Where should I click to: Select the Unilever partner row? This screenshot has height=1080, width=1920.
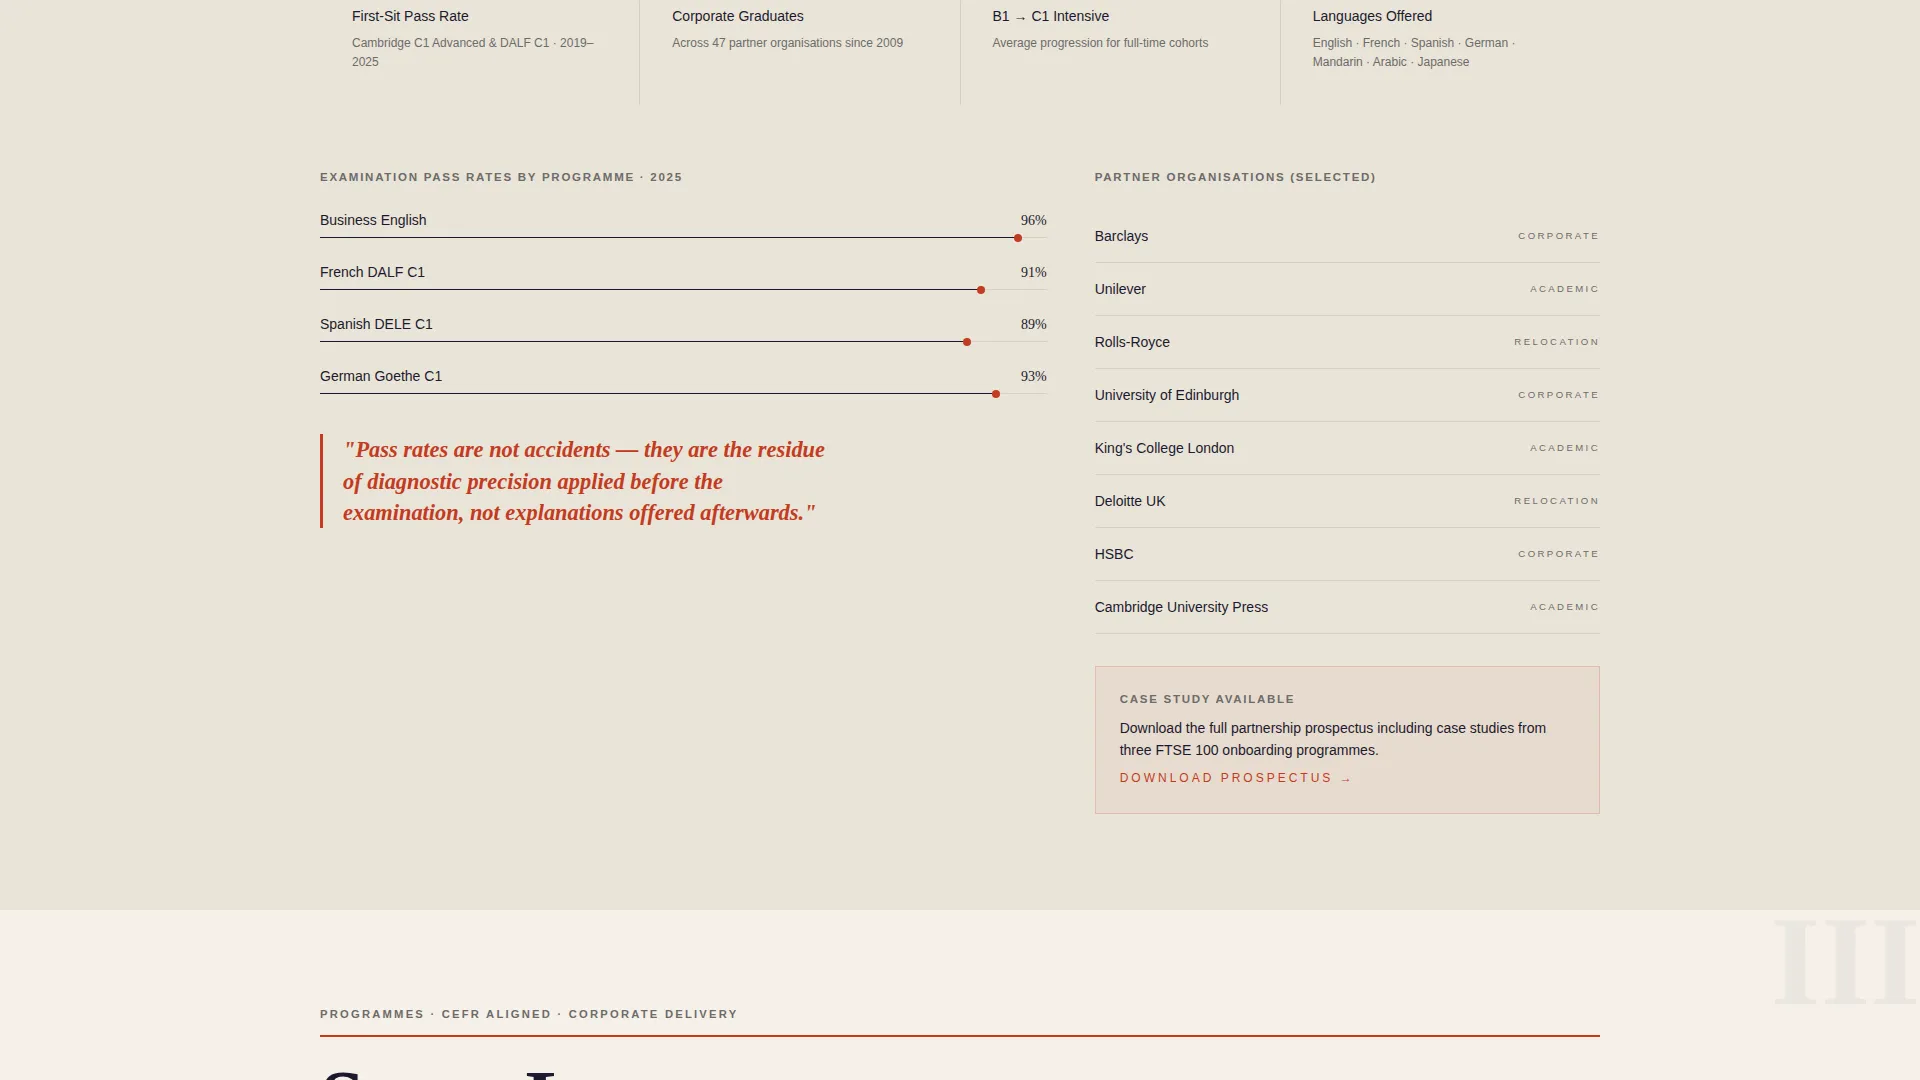[1347, 289]
